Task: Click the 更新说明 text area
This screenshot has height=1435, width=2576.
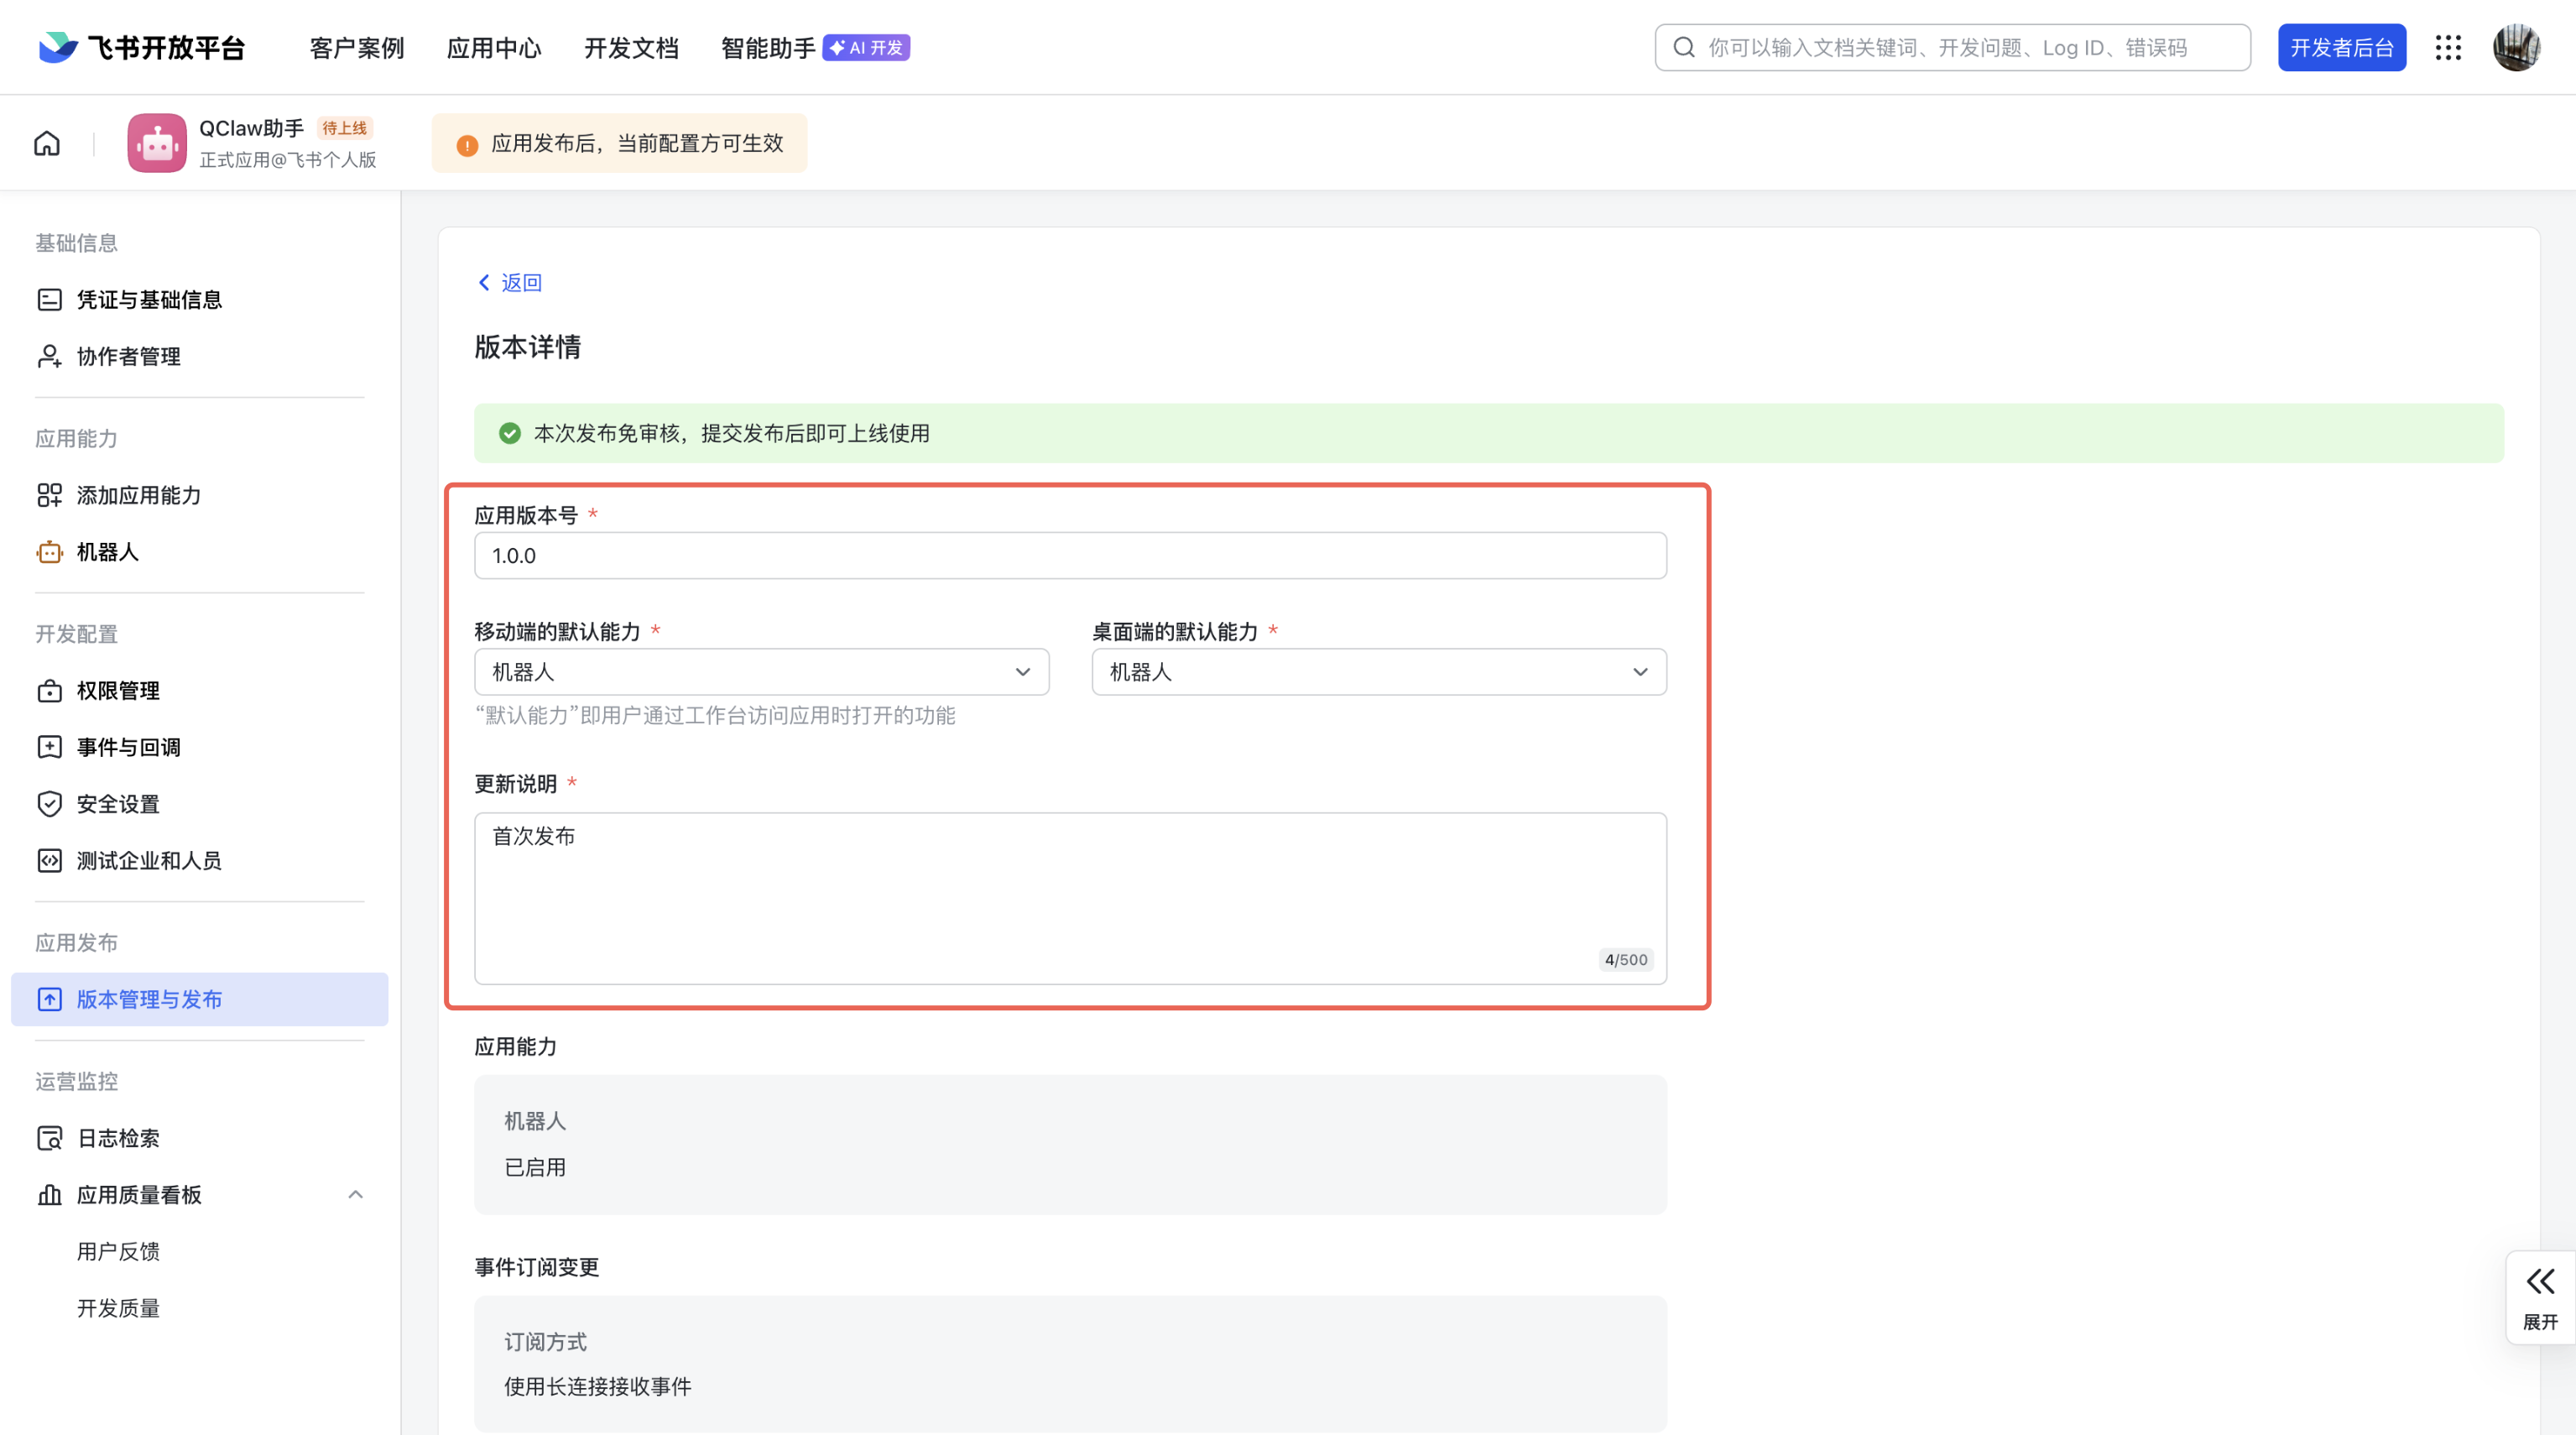Action: click(x=1070, y=897)
